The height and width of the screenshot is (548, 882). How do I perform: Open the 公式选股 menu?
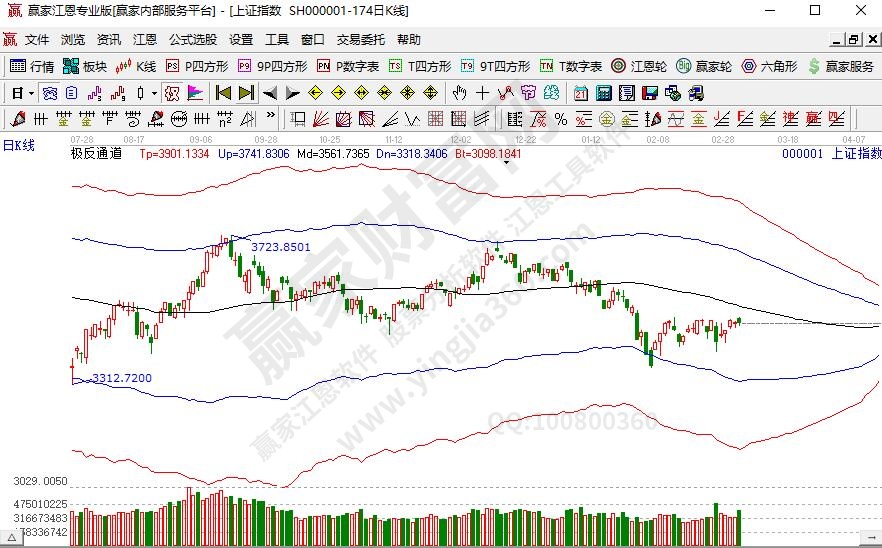click(192, 40)
